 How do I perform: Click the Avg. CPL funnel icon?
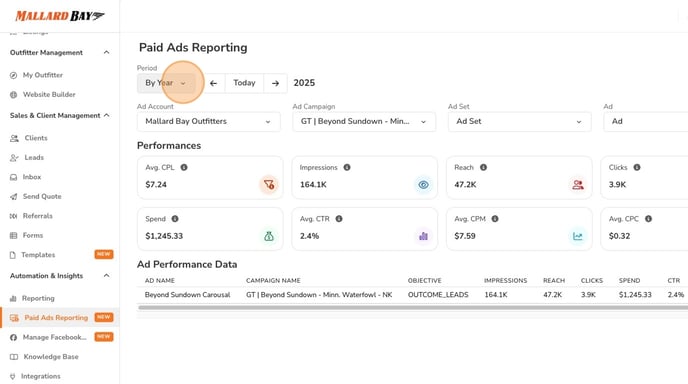pyautogui.click(x=269, y=185)
